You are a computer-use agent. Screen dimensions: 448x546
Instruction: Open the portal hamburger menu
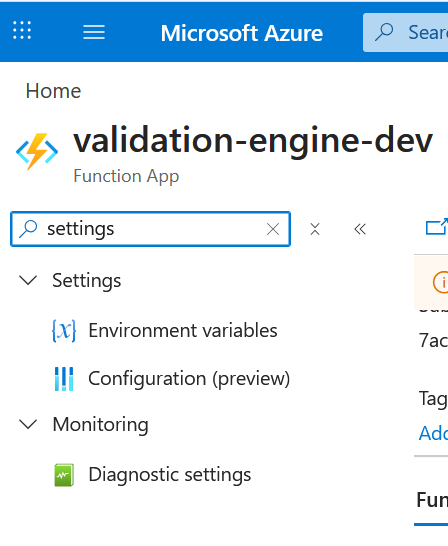tap(94, 32)
